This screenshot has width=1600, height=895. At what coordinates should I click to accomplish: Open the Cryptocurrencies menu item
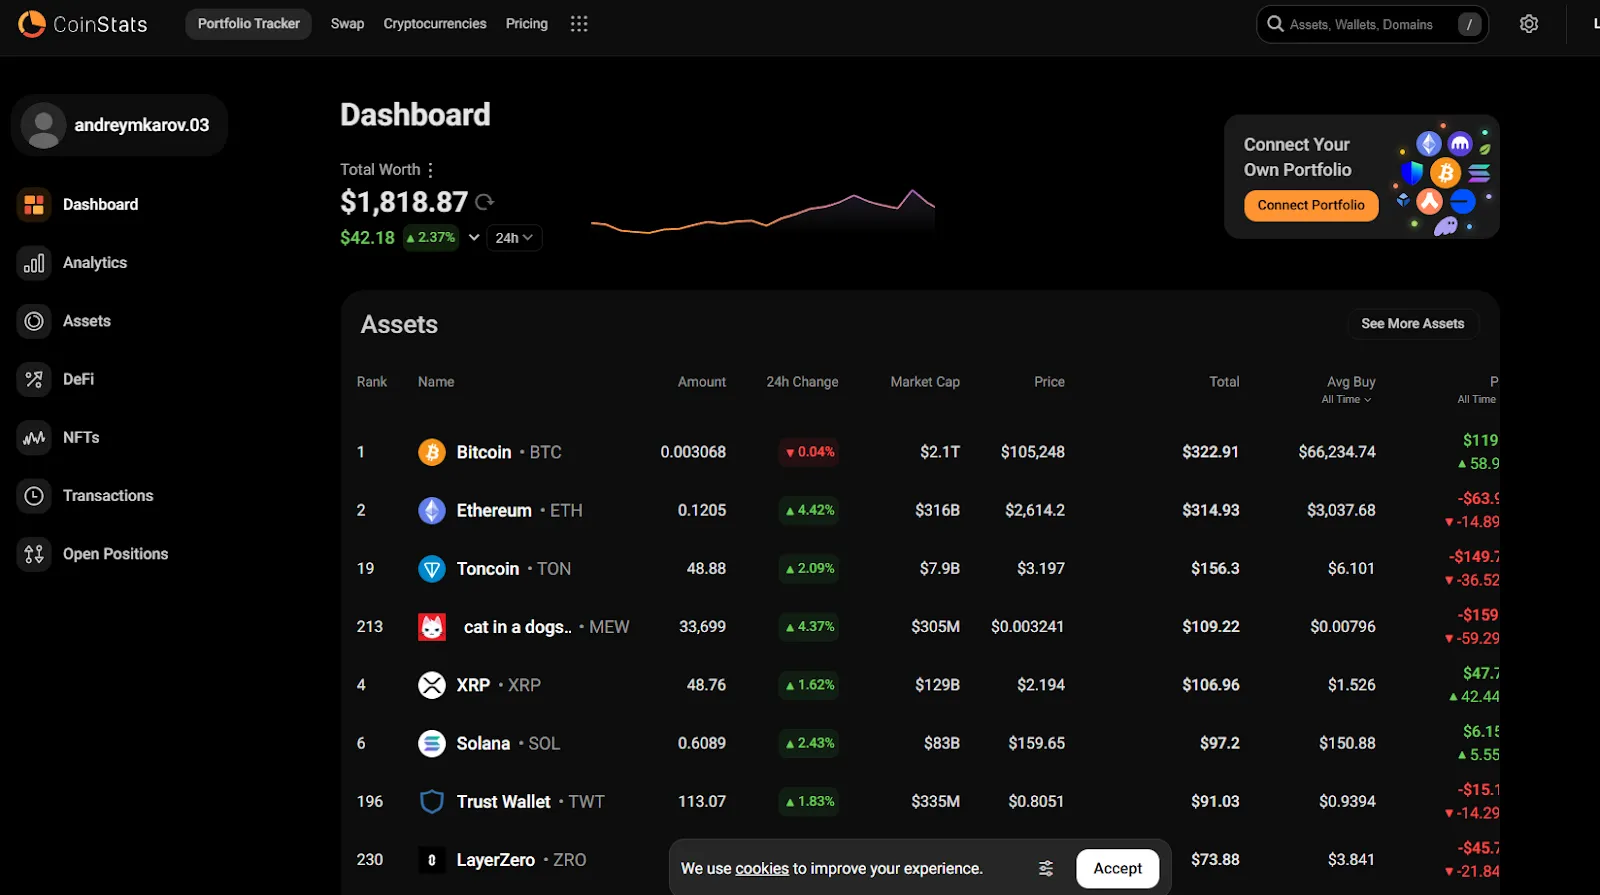(x=435, y=24)
